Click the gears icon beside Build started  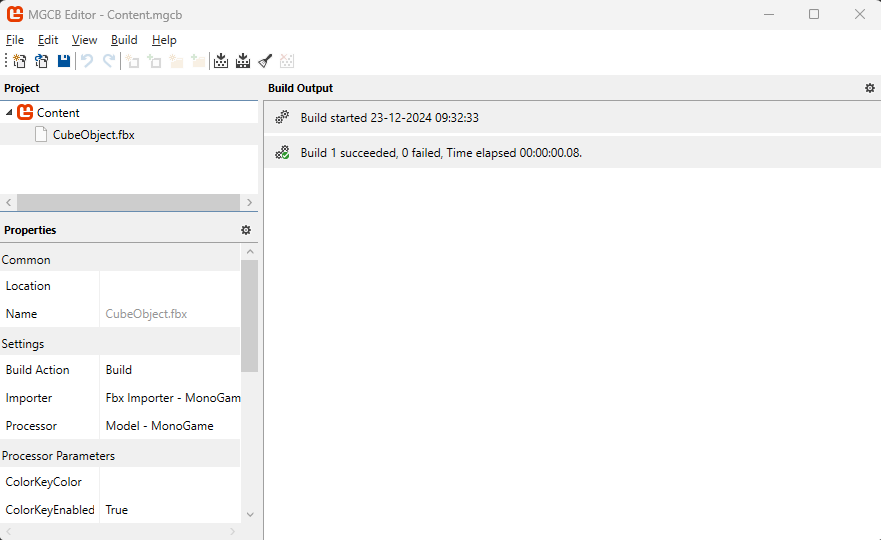coord(282,117)
